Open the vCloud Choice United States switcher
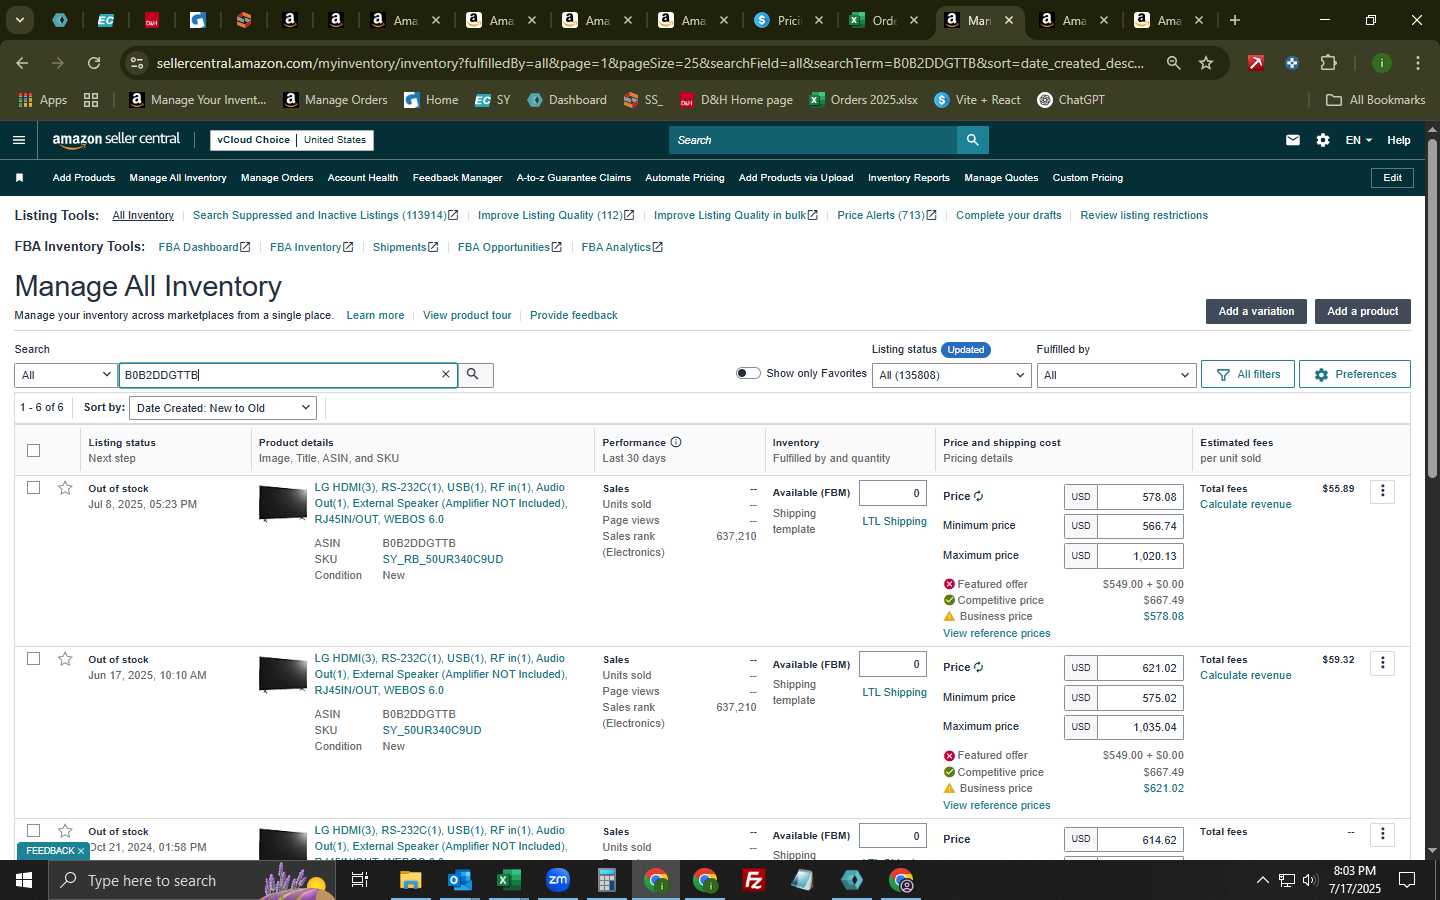The image size is (1440, 900). [x=292, y=140]
